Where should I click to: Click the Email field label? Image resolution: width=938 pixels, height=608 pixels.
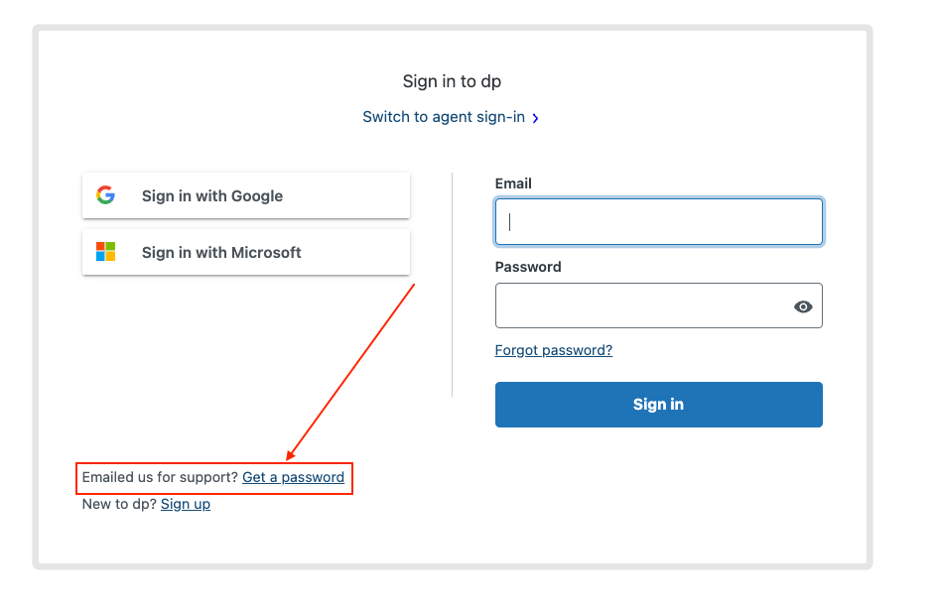click(513, 183)
